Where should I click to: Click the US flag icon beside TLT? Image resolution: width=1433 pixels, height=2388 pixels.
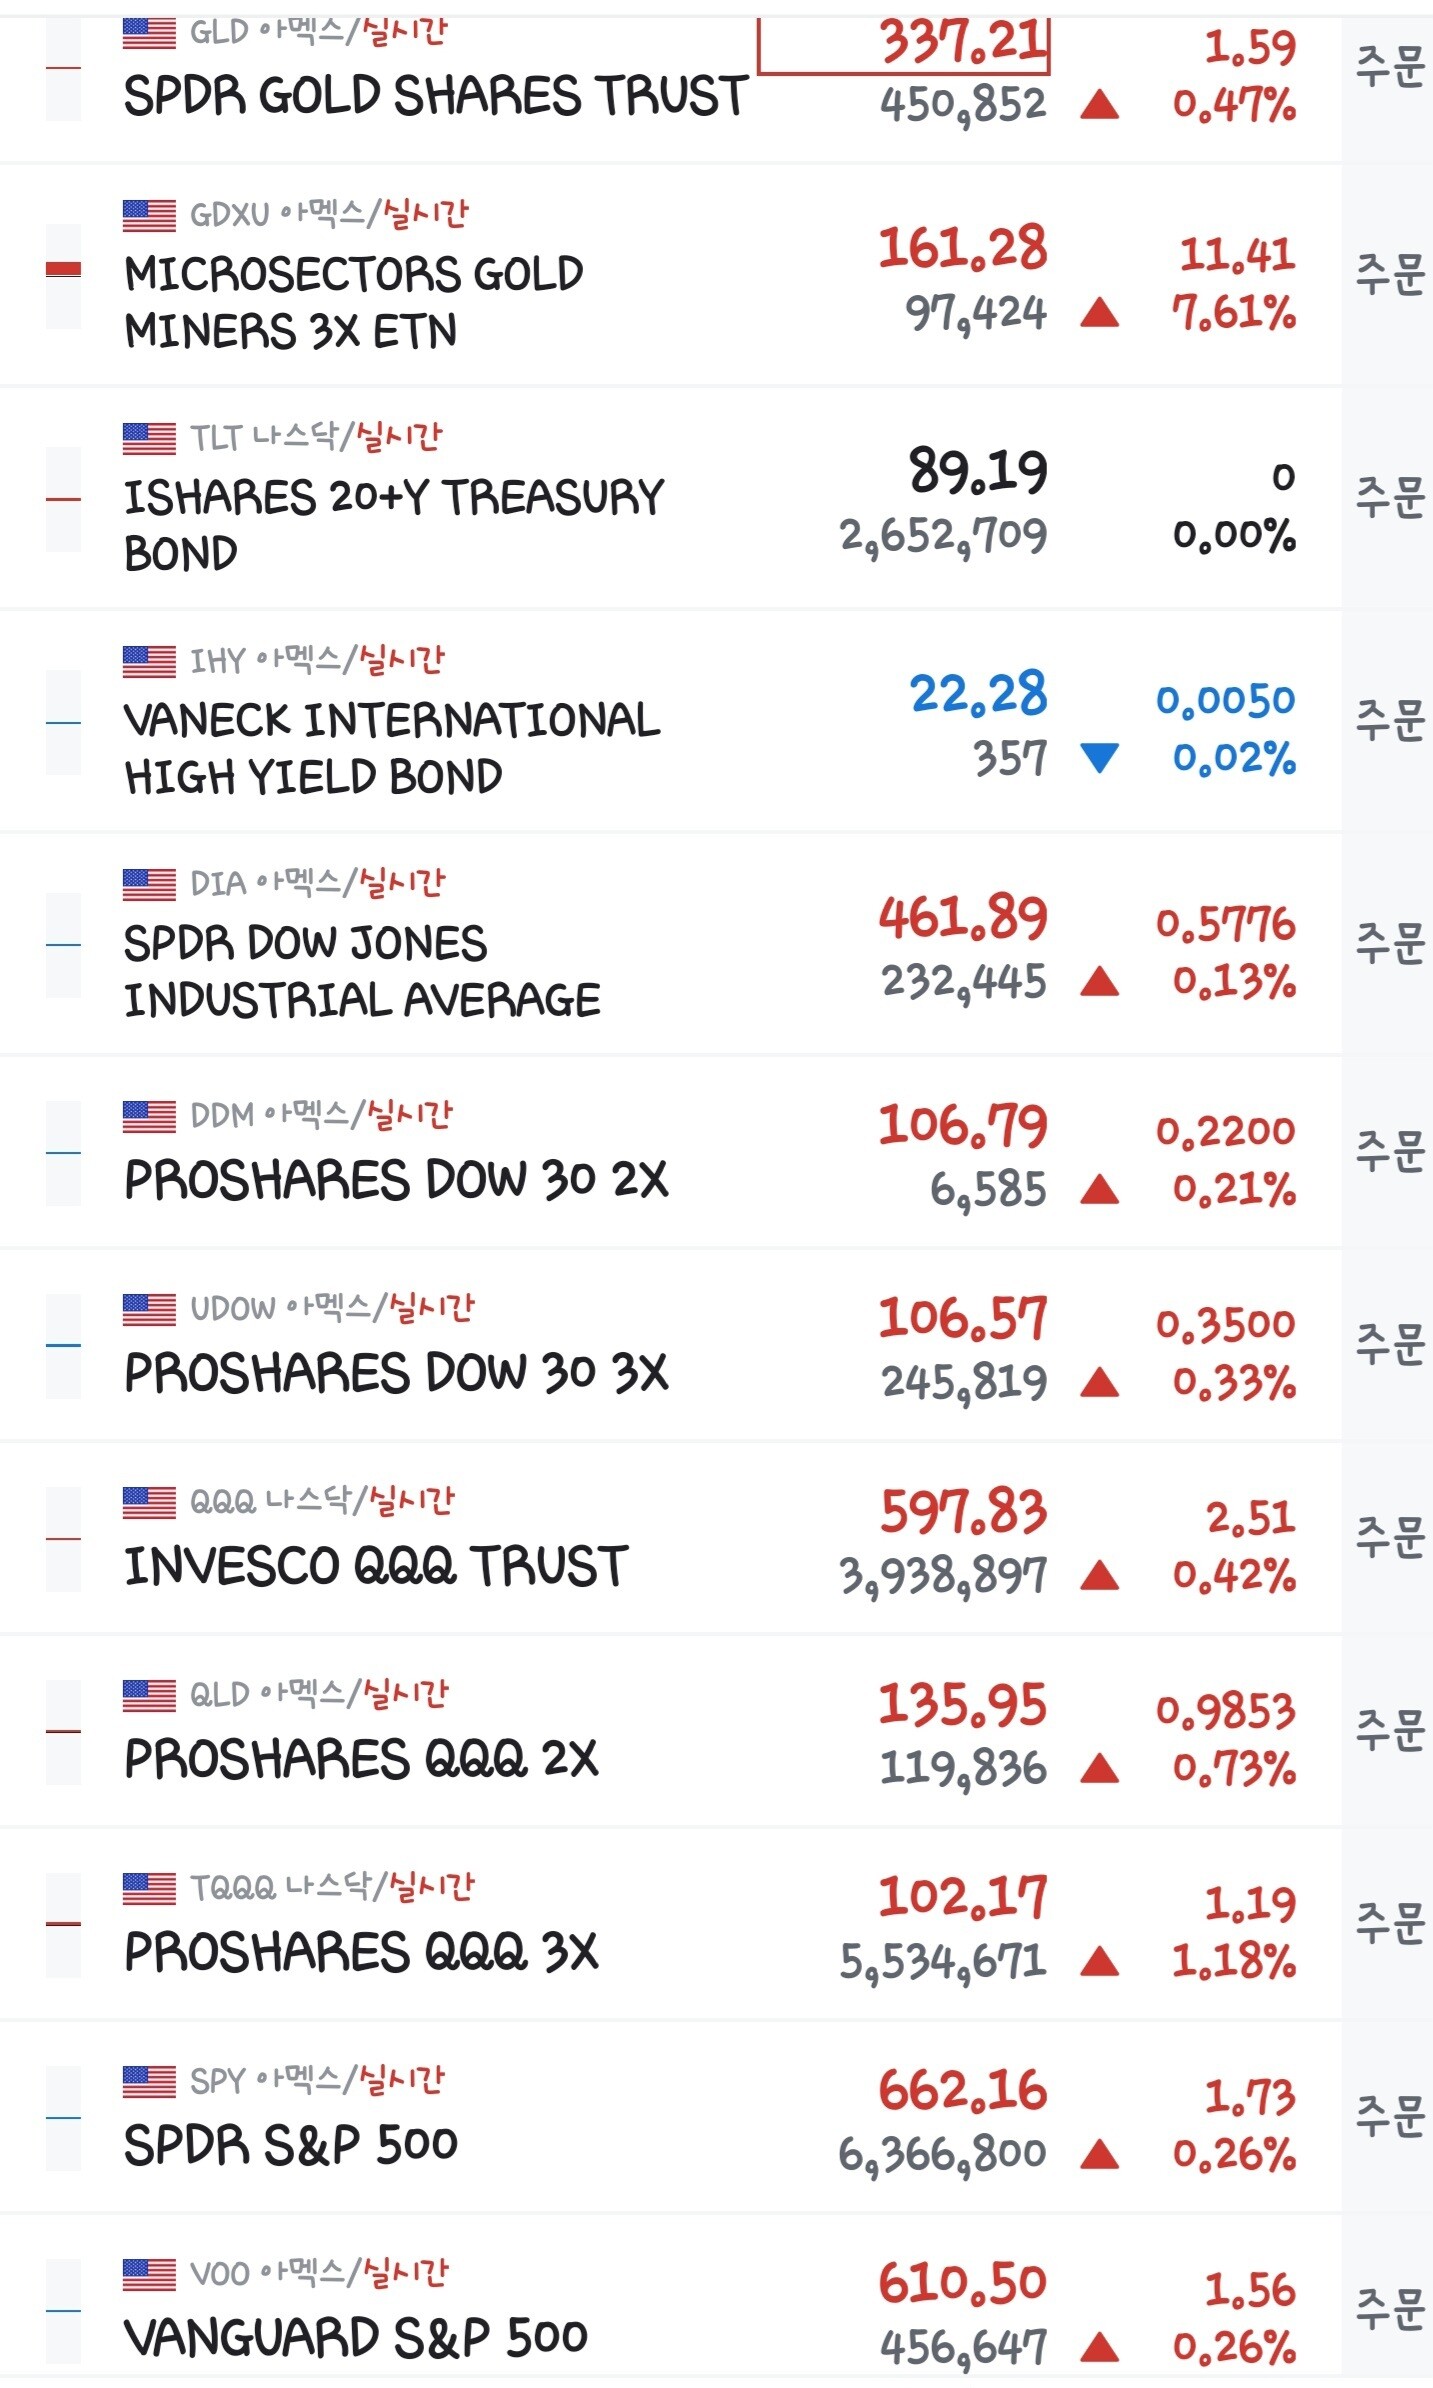149,439
